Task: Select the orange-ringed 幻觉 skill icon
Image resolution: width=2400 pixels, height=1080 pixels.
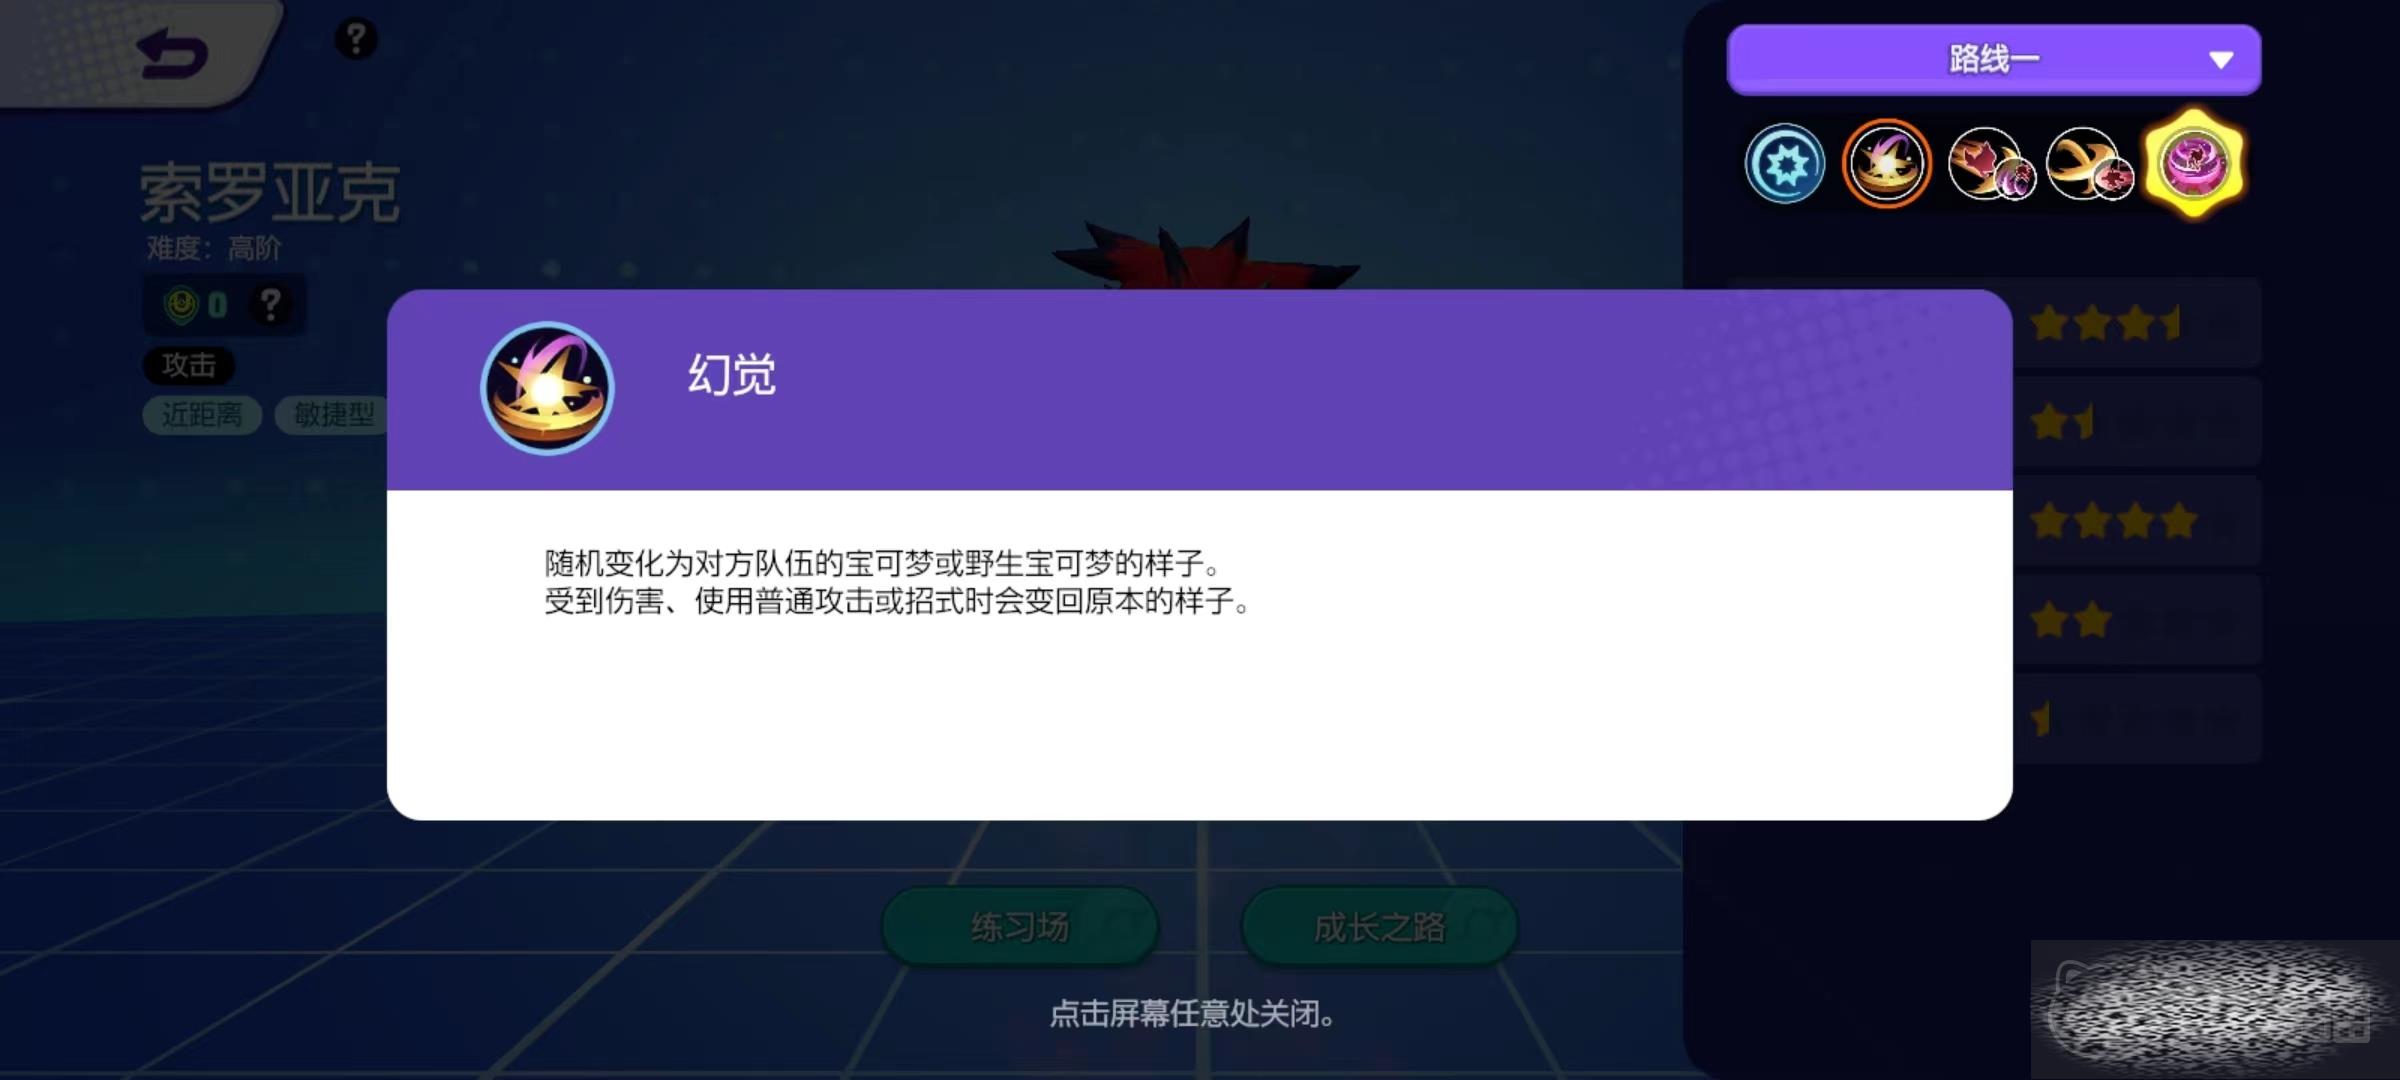Action: point(1887,164)
